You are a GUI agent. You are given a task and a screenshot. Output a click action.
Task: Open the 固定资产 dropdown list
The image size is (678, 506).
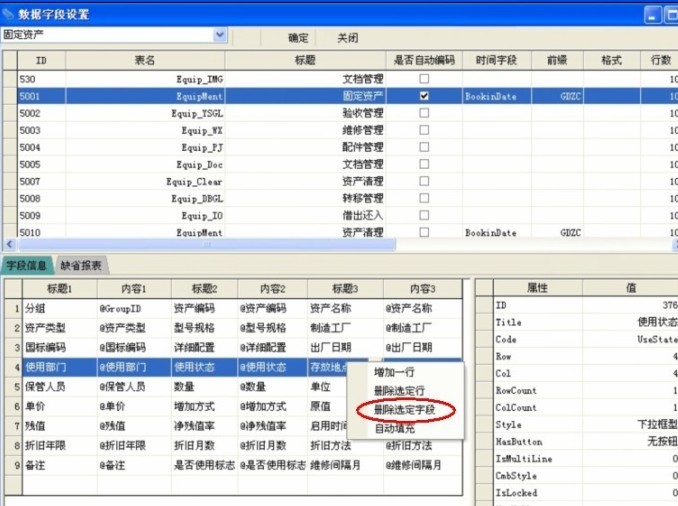[220, 35]
